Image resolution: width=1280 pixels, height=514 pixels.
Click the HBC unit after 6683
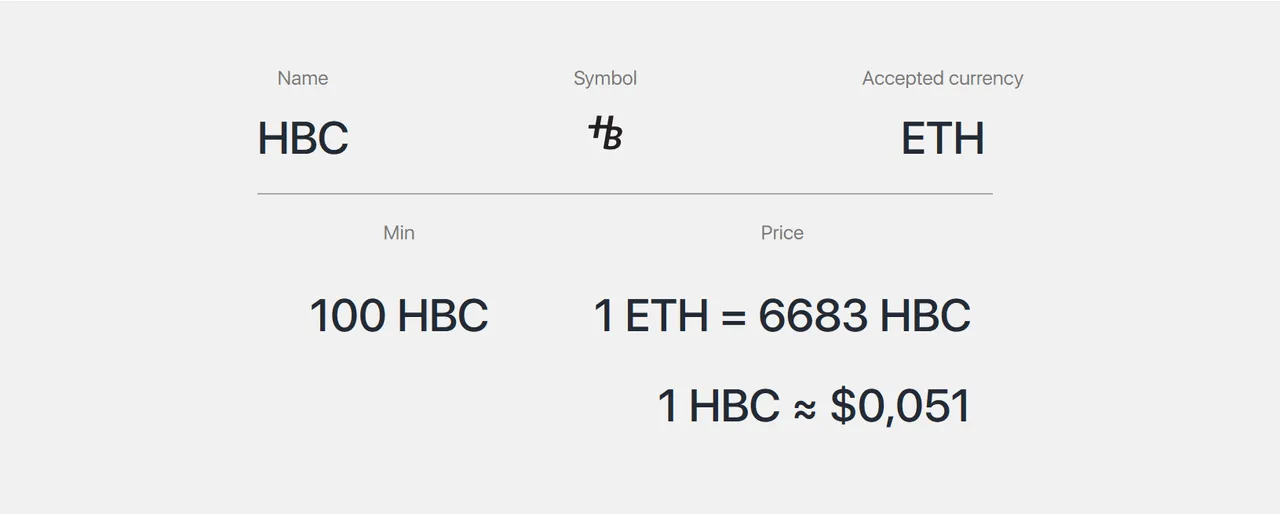click(x=925, y=316)
